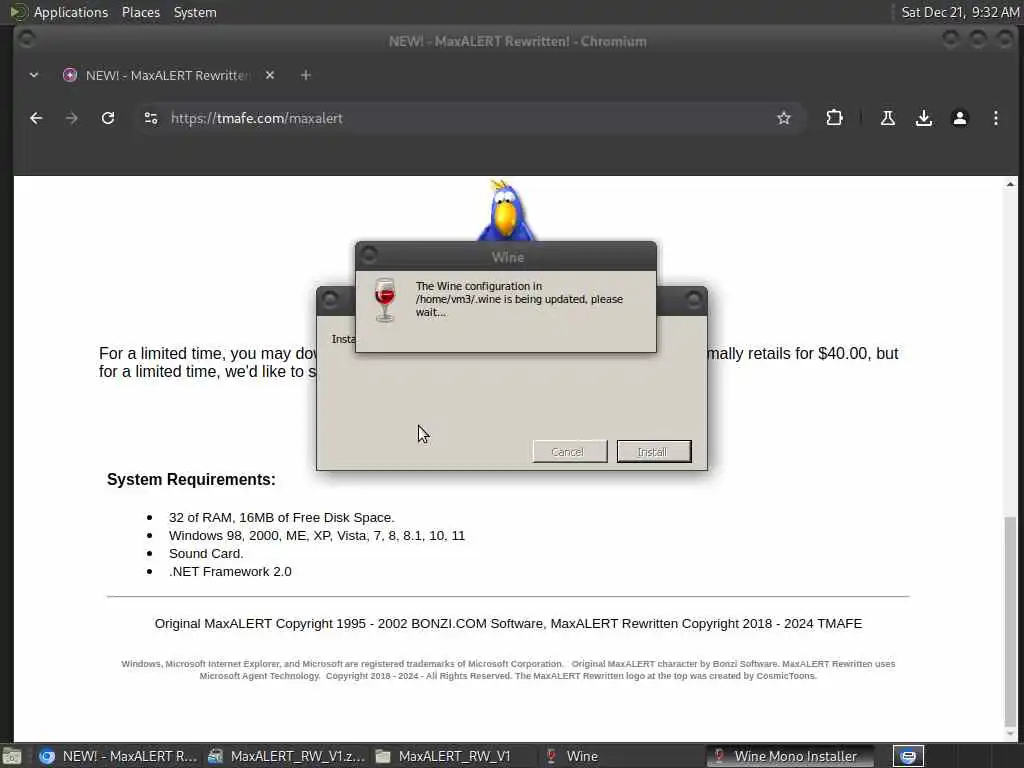Image resolution: width=1024 pixels, height=768 pixels.
Task: Click 'System Requirements:' heading
Action: [191, 479]
